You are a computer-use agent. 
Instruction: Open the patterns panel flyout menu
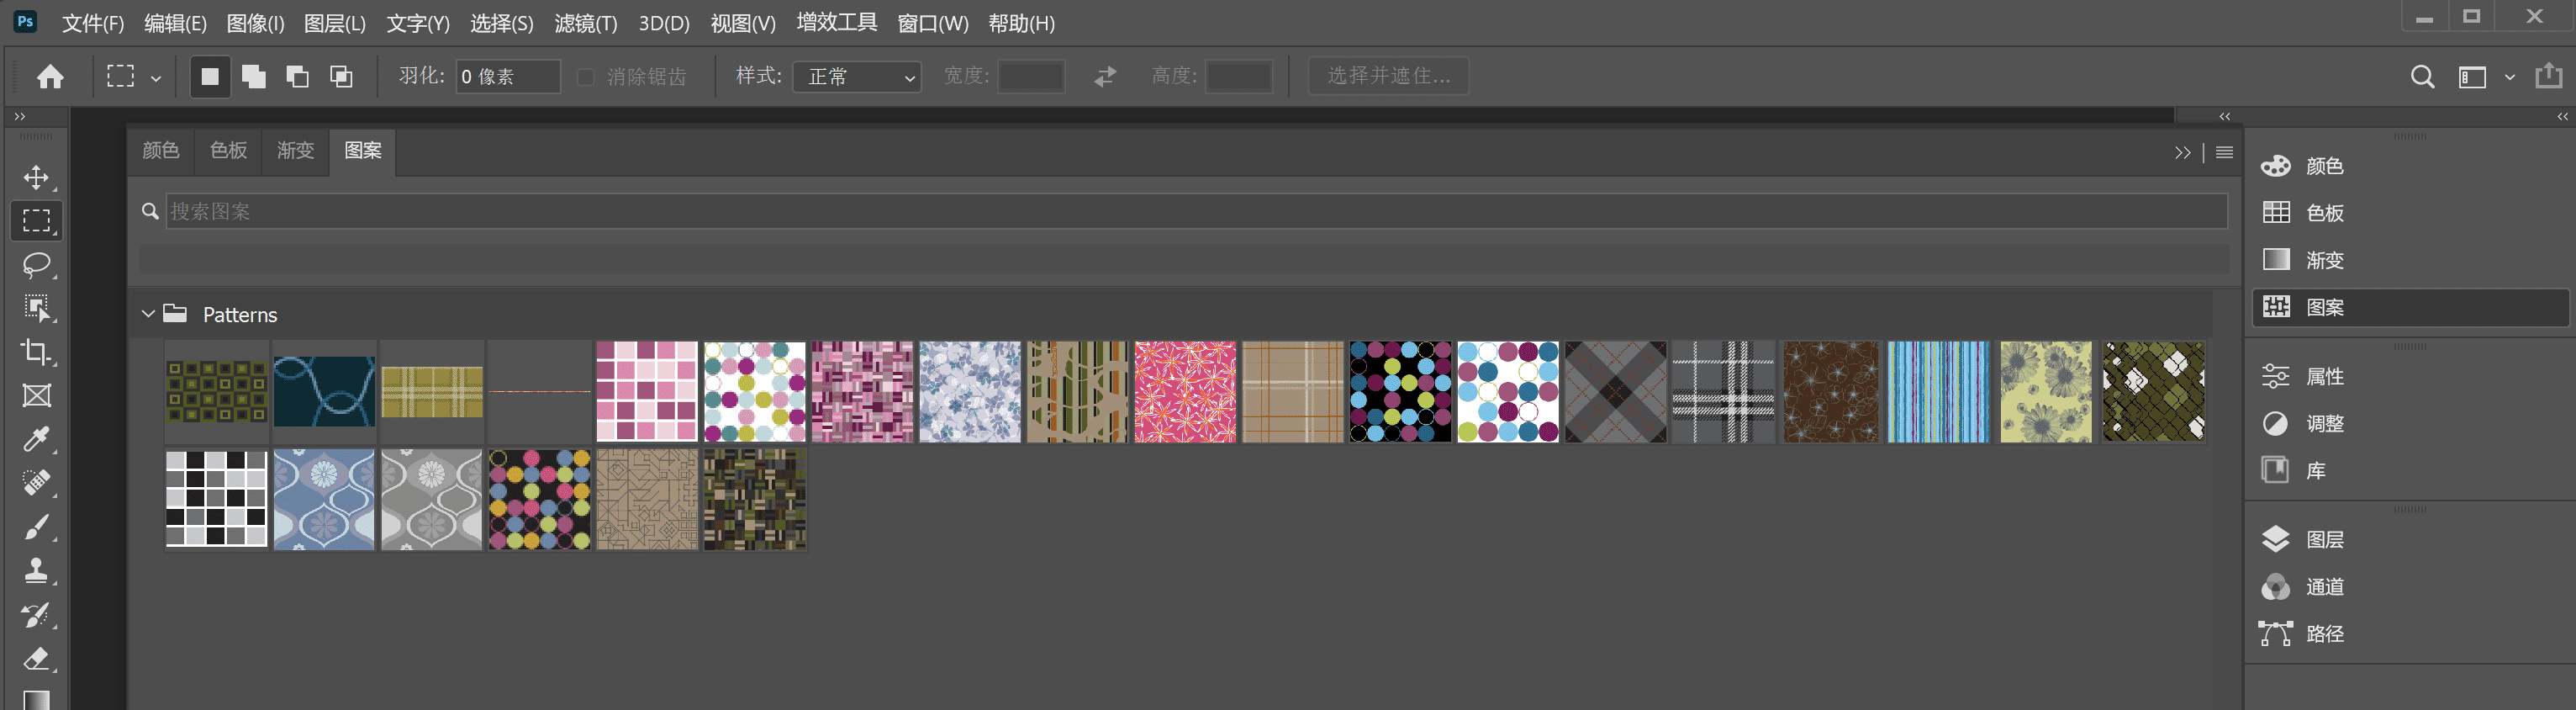[x=2224, y=152]
